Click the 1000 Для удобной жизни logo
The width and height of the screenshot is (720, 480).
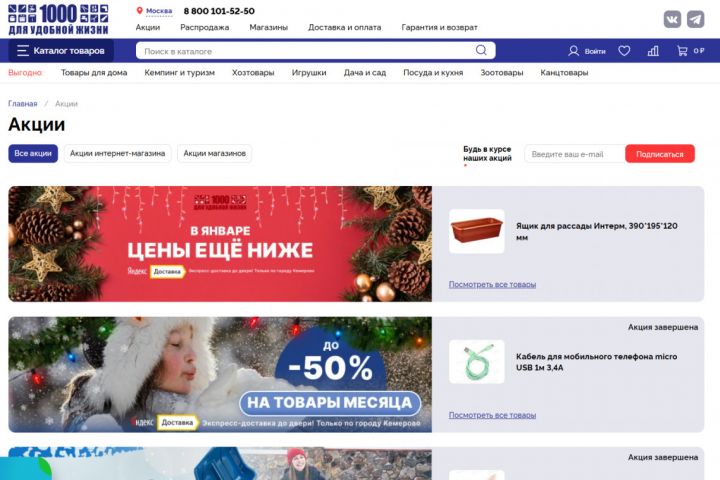58,19
